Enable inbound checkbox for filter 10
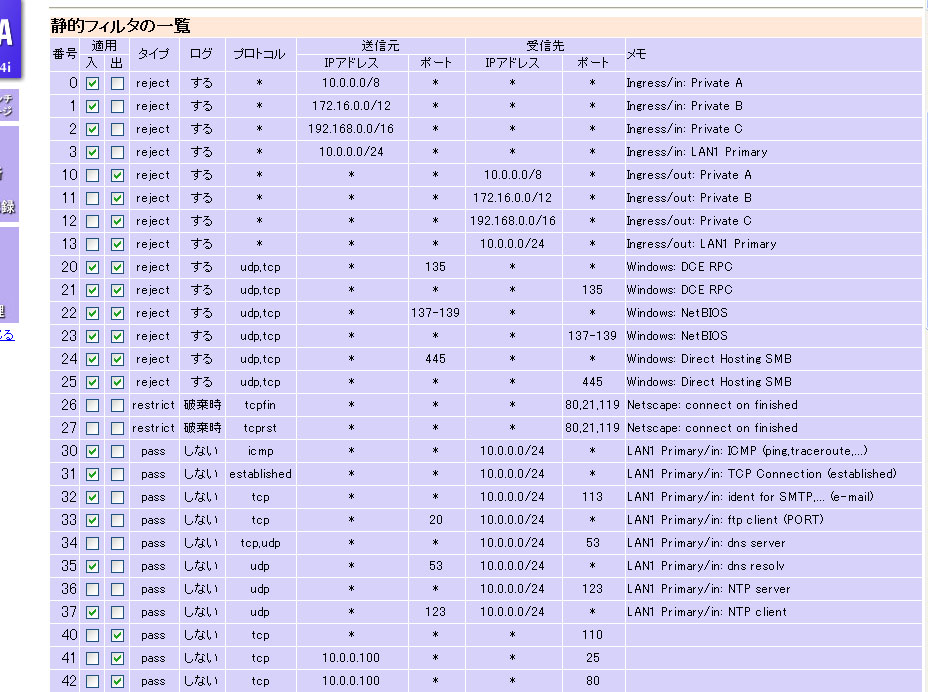Image resolution: width=928 pixels, height=692 pixels. pyautogui.click(x=92, y=175)
